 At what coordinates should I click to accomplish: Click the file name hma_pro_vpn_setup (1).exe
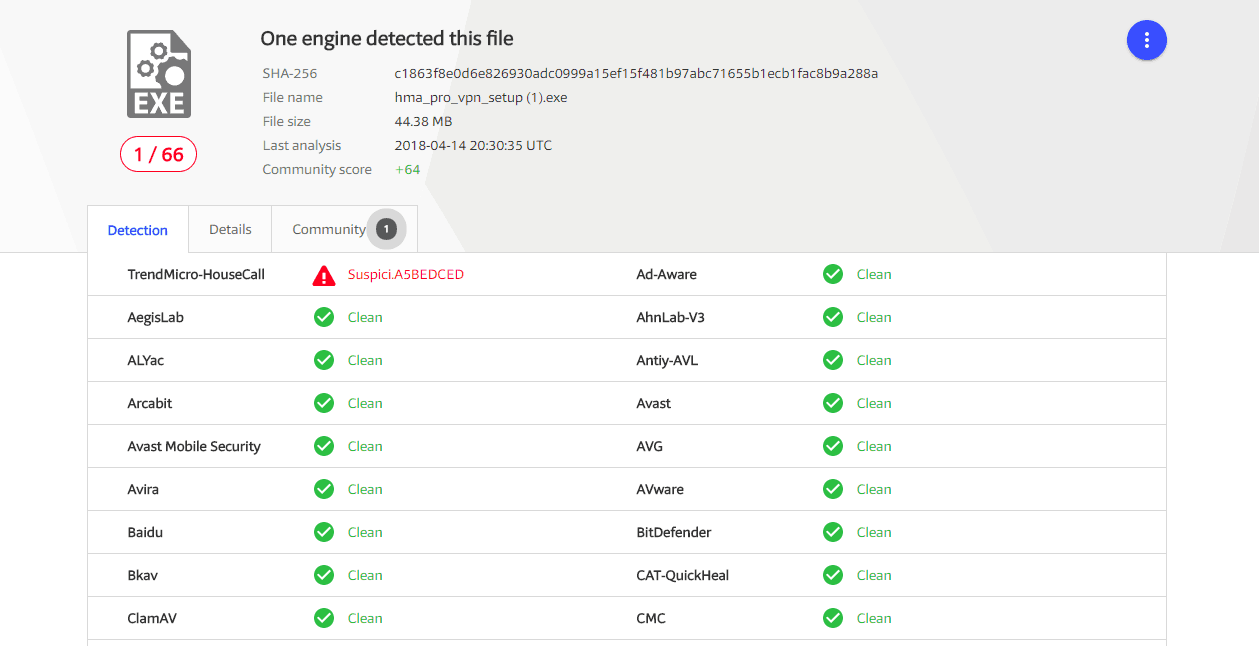pos(481,97)
